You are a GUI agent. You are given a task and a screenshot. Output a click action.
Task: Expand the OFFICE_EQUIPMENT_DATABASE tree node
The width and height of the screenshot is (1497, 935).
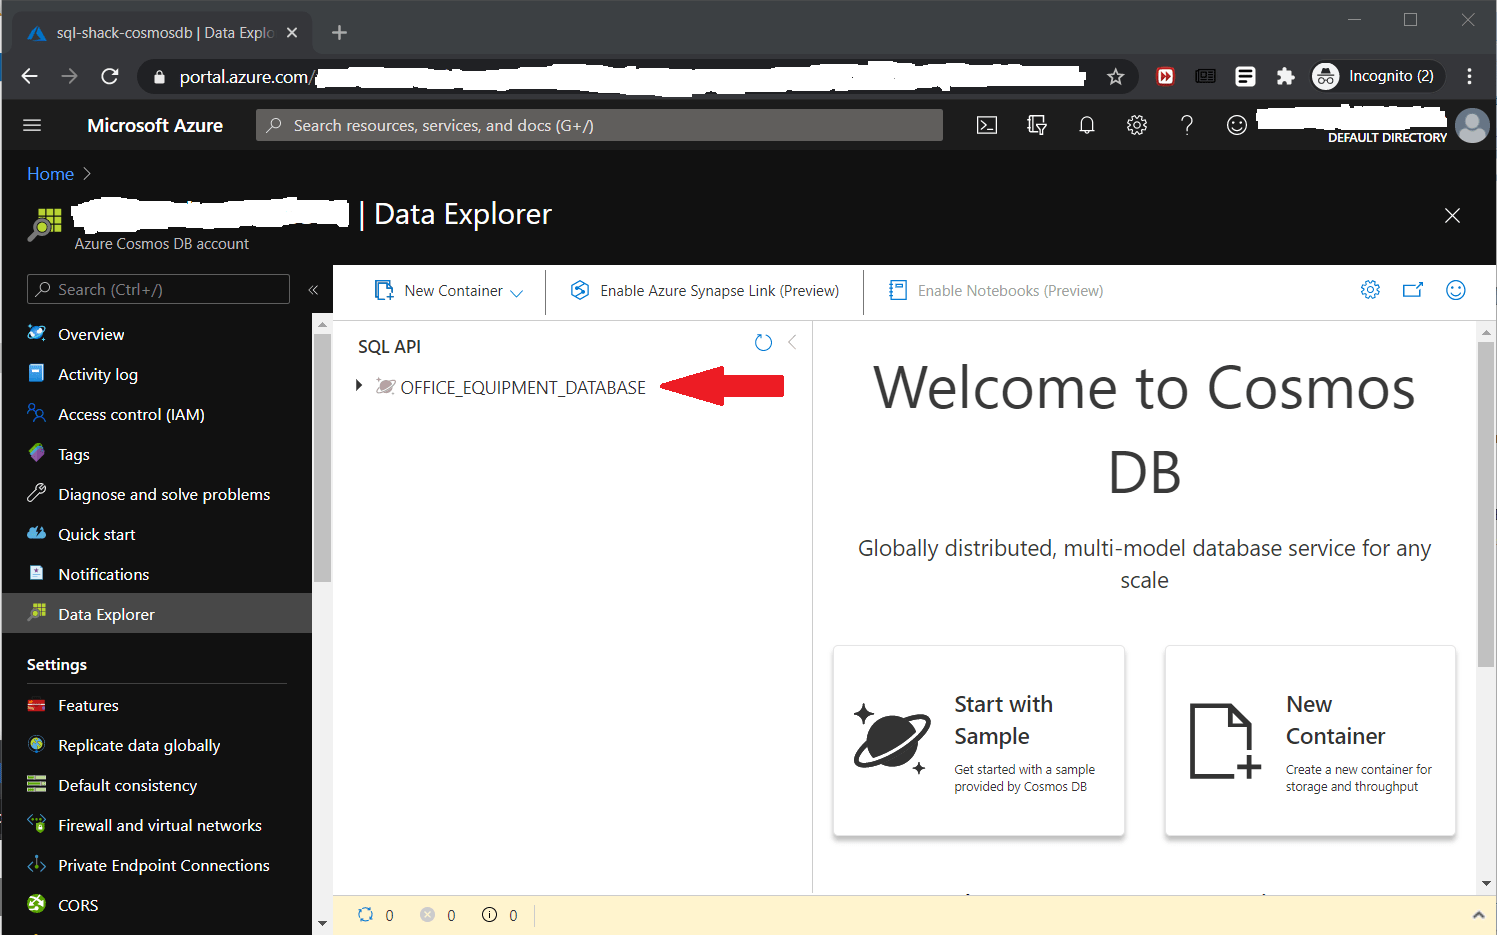[360, 386]
